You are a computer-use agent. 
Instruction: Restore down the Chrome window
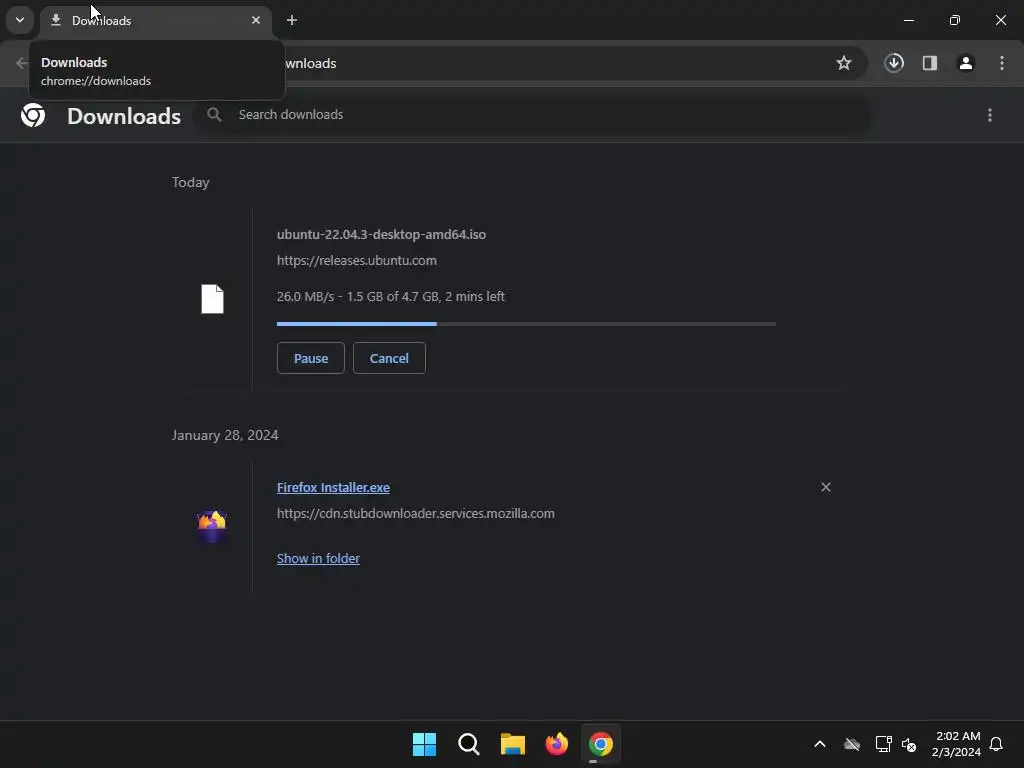955,20
